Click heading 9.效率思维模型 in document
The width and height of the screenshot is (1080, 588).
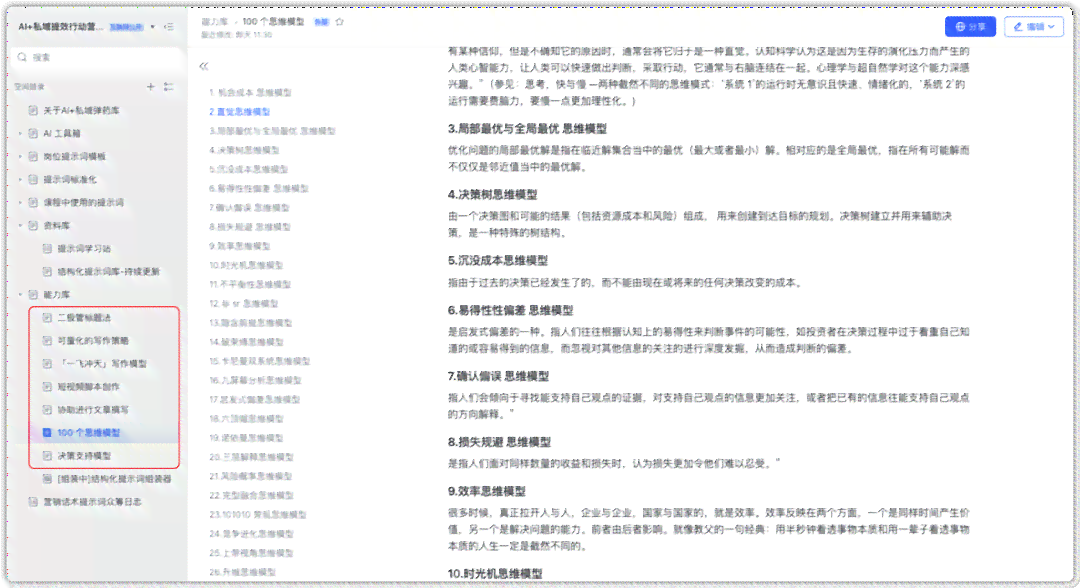click(x=487, y=492)
